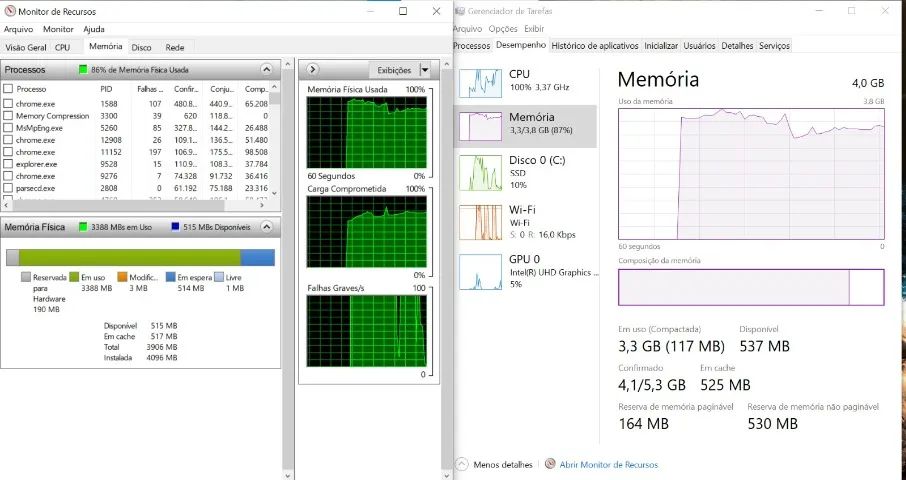906x480 pixels.
Task: Click the physical memory usage bar
Action: click(140, 258)
